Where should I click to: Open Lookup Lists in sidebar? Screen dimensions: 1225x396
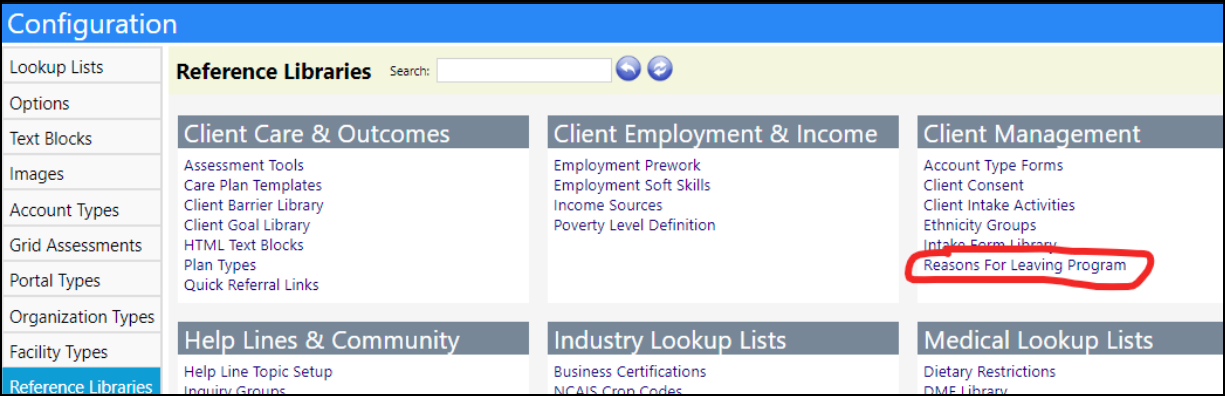82,68
